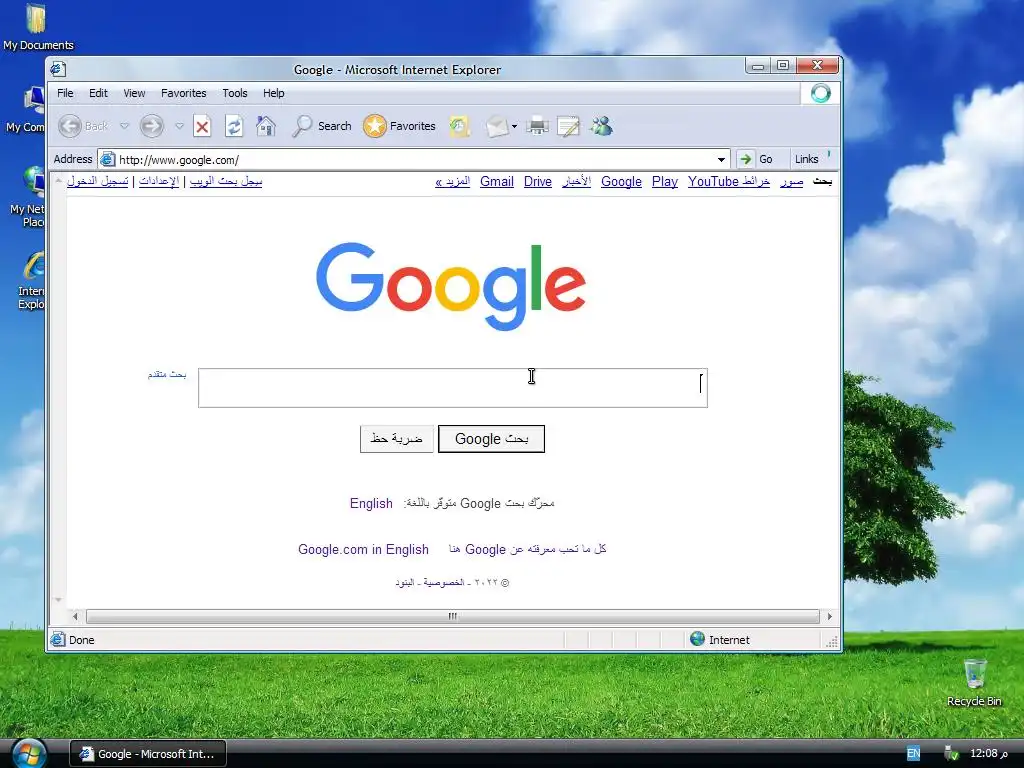The image size is (1024, 768).
Task: Open the Play link
Action: (x=665, y=182)
